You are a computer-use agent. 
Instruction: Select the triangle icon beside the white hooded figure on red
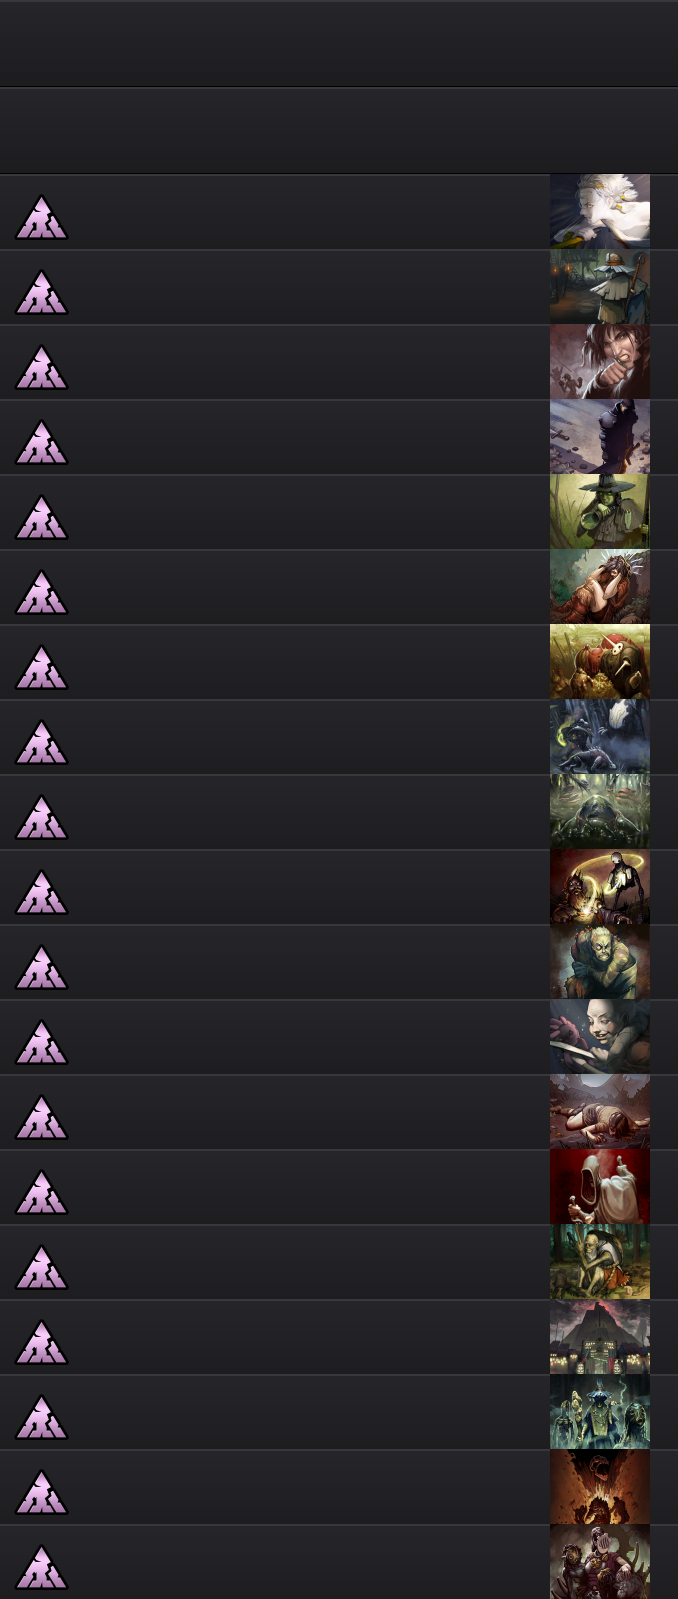click(41, 1193)
